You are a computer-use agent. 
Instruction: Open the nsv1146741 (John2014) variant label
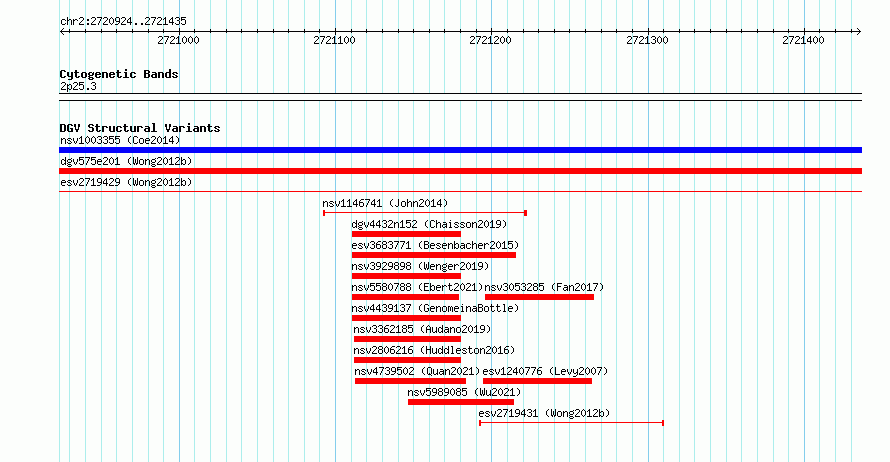point(385,203)
